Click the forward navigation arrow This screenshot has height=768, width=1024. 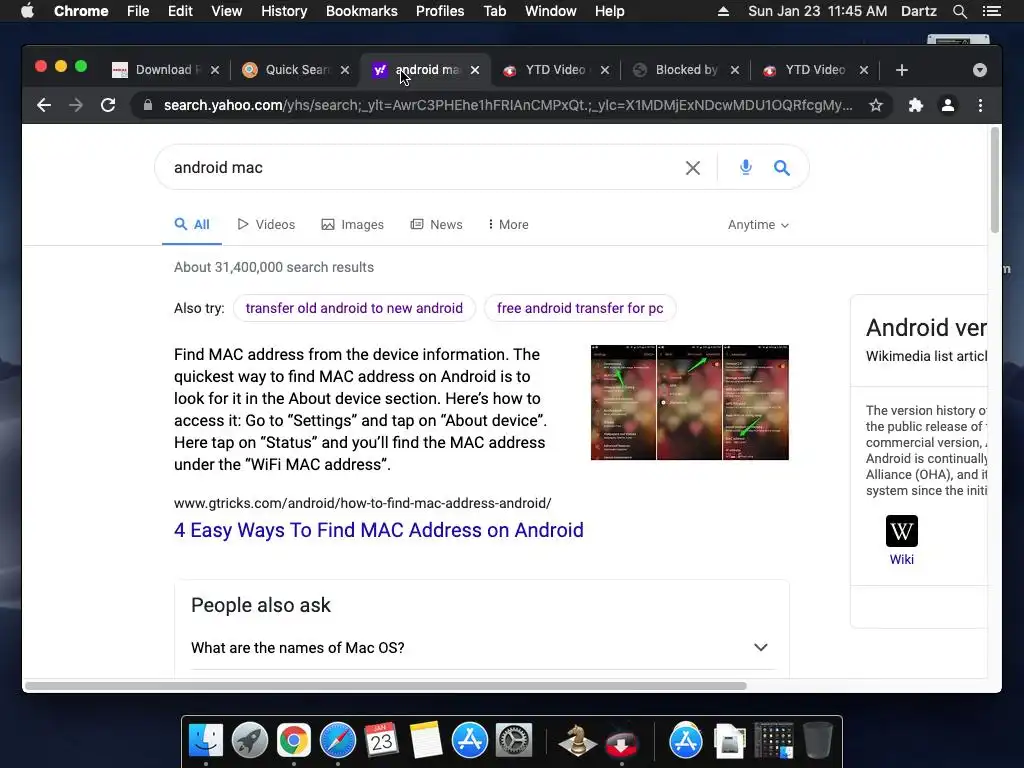(76, 105)
